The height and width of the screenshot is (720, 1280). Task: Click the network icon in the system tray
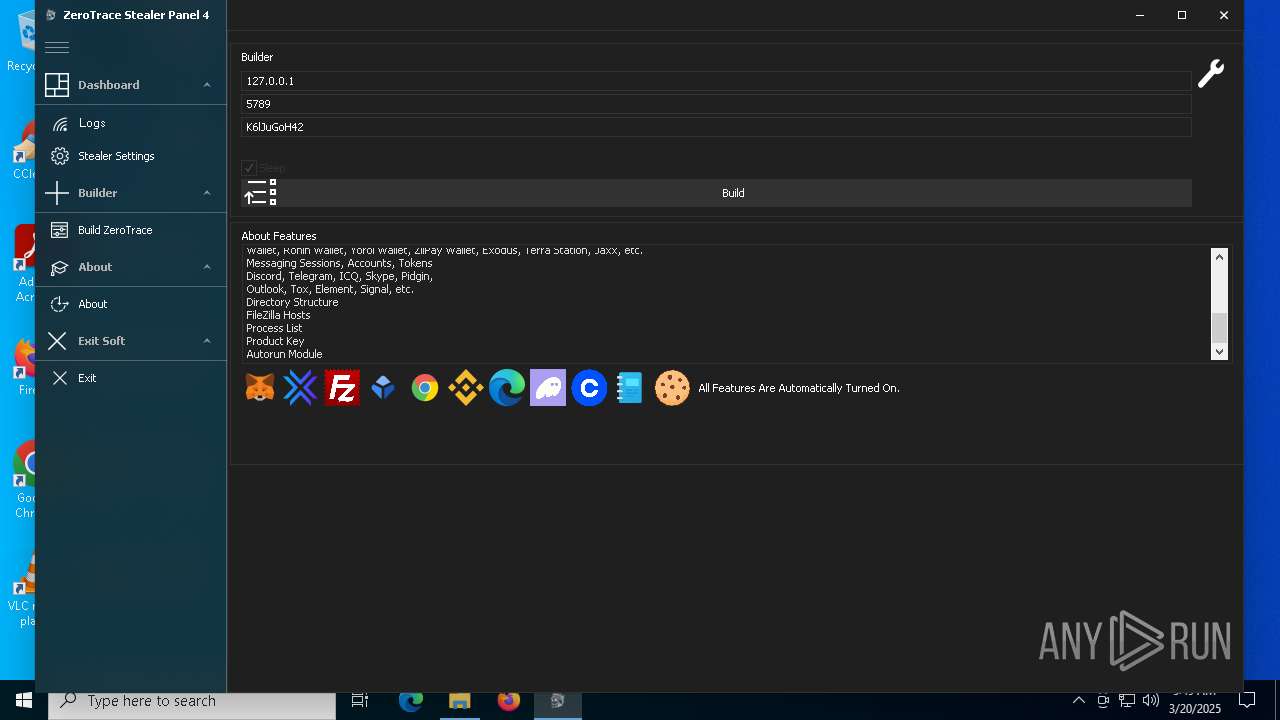pos(1127,701)
